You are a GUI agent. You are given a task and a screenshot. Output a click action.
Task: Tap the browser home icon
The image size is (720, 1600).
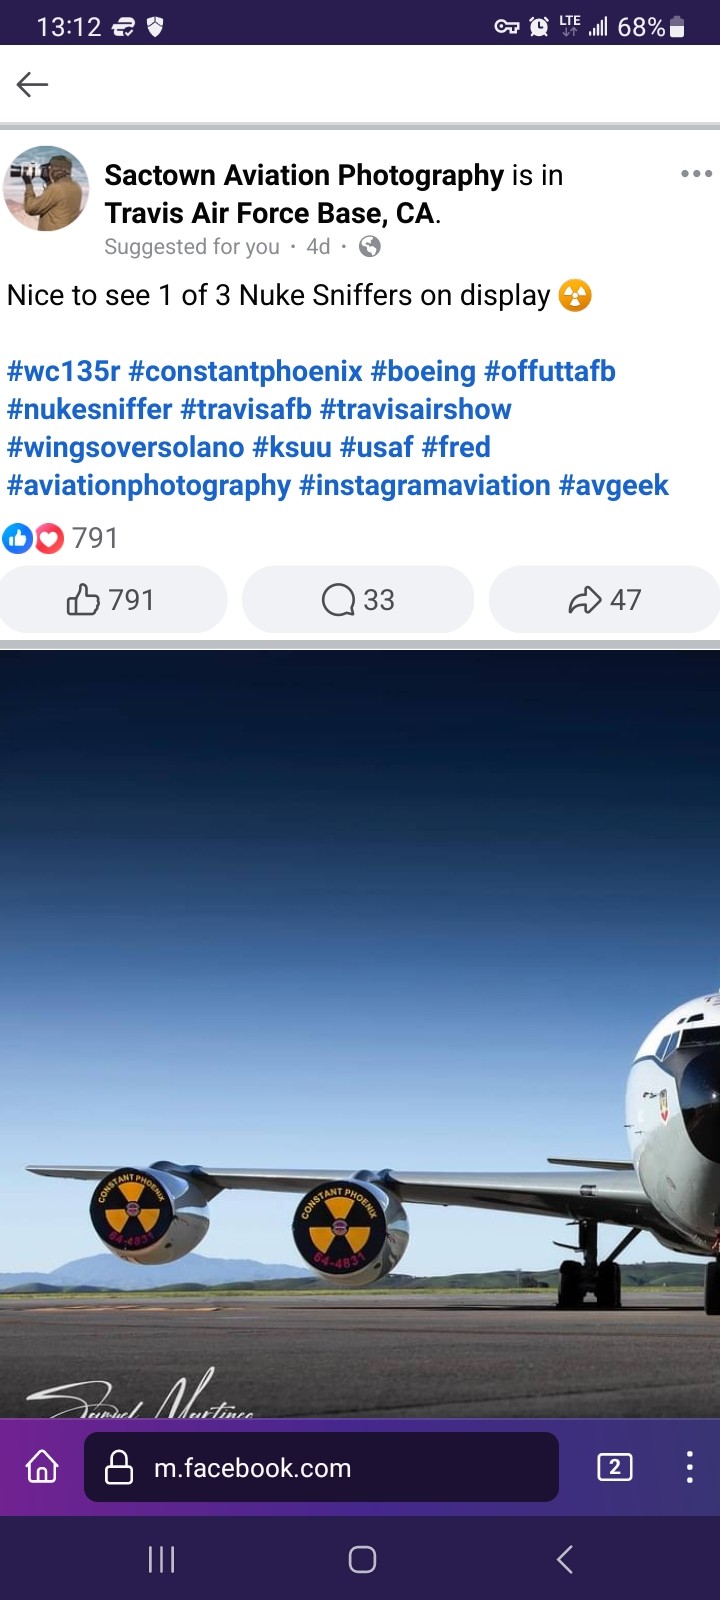[42, 1467]
